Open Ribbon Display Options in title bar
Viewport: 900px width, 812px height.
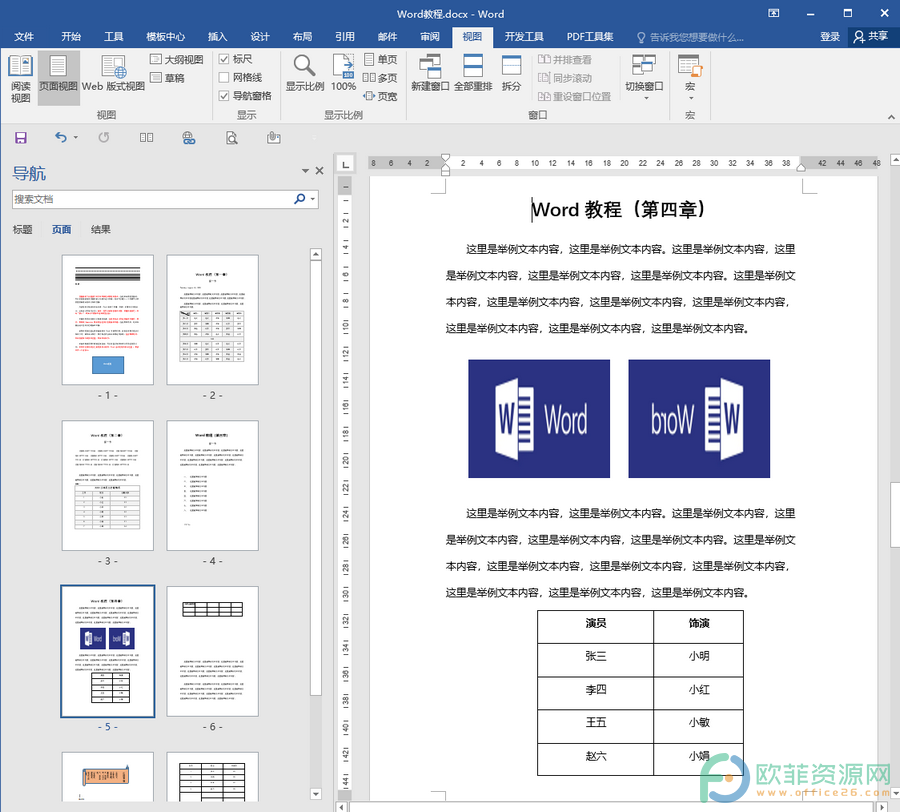click(x=774, y=14)
